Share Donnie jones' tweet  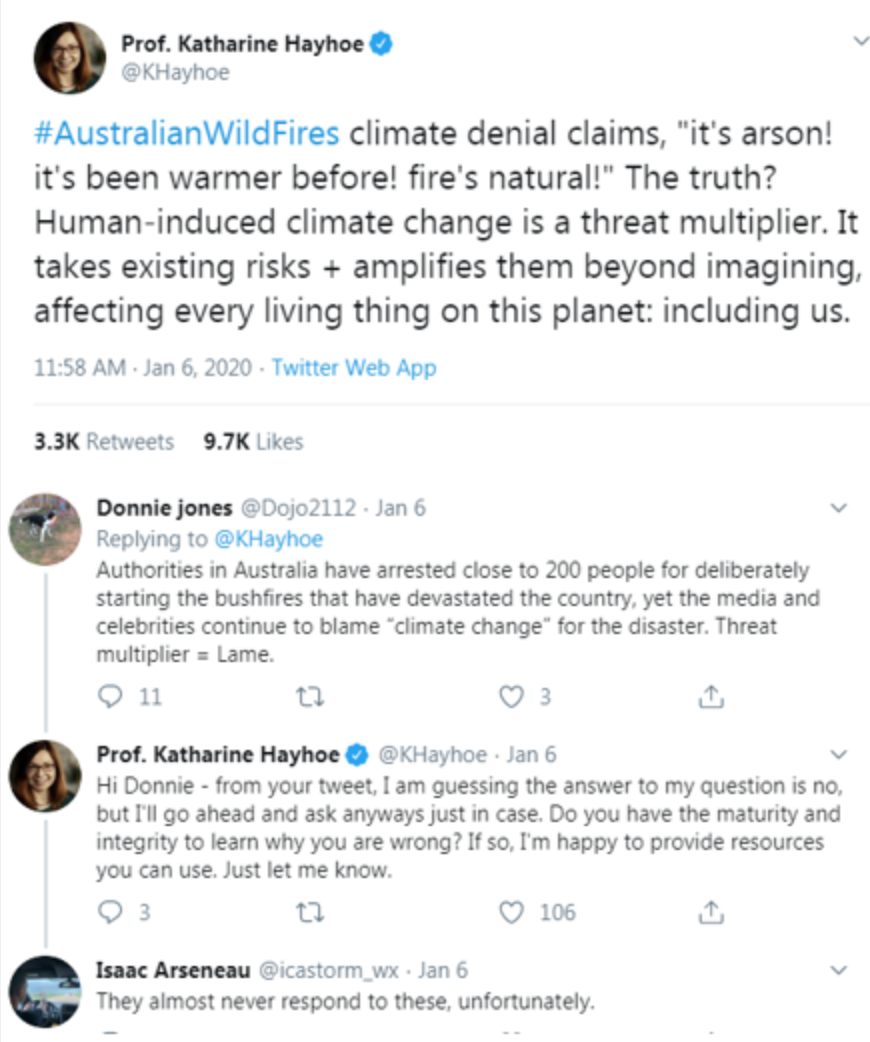[x=713, y=697]
